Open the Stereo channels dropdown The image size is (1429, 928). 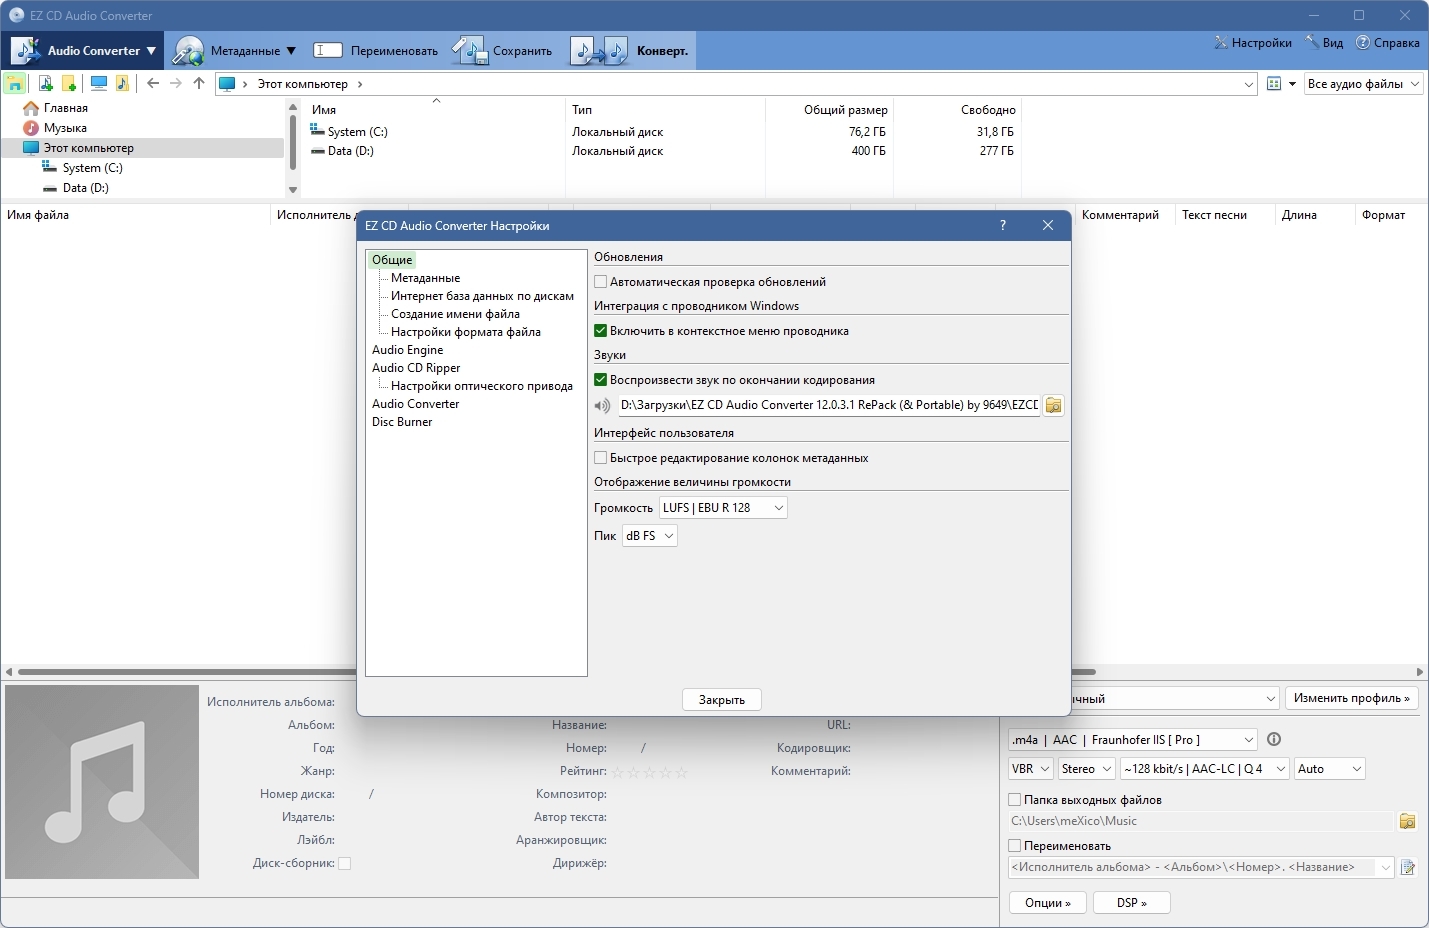click(1087, 769)
